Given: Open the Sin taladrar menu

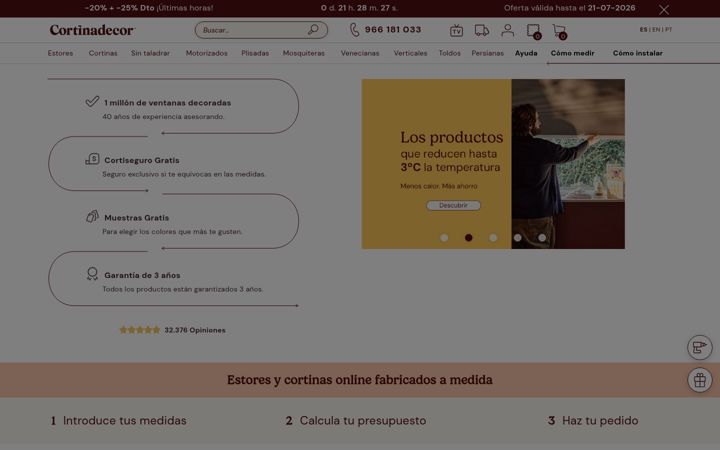Looking at the screenshot, I should pyautogui.click(x=150, y=53).
